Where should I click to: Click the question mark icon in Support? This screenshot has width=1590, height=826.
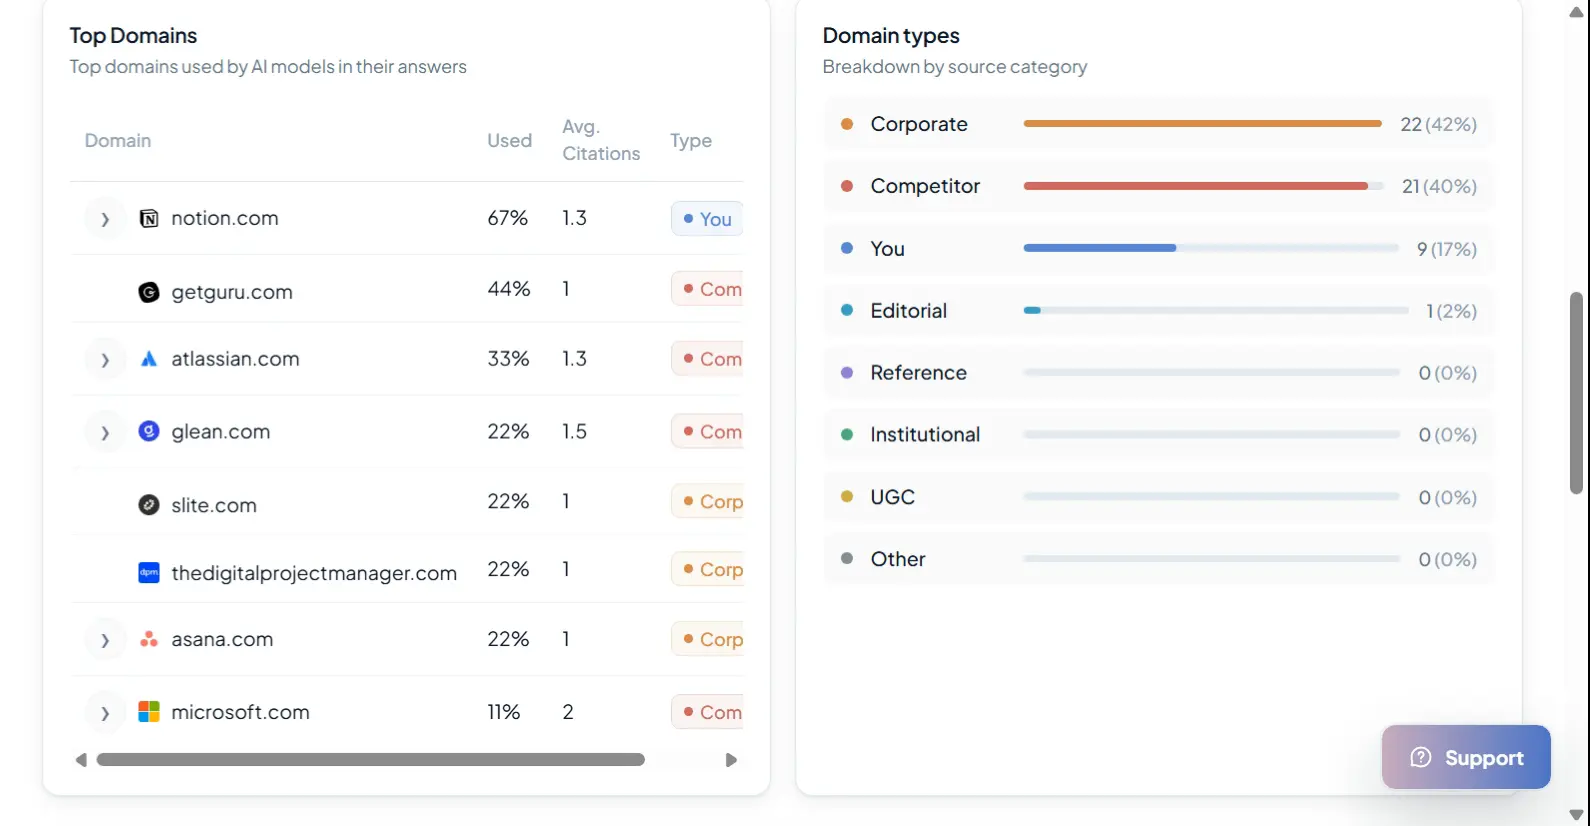pos(1421,757)
